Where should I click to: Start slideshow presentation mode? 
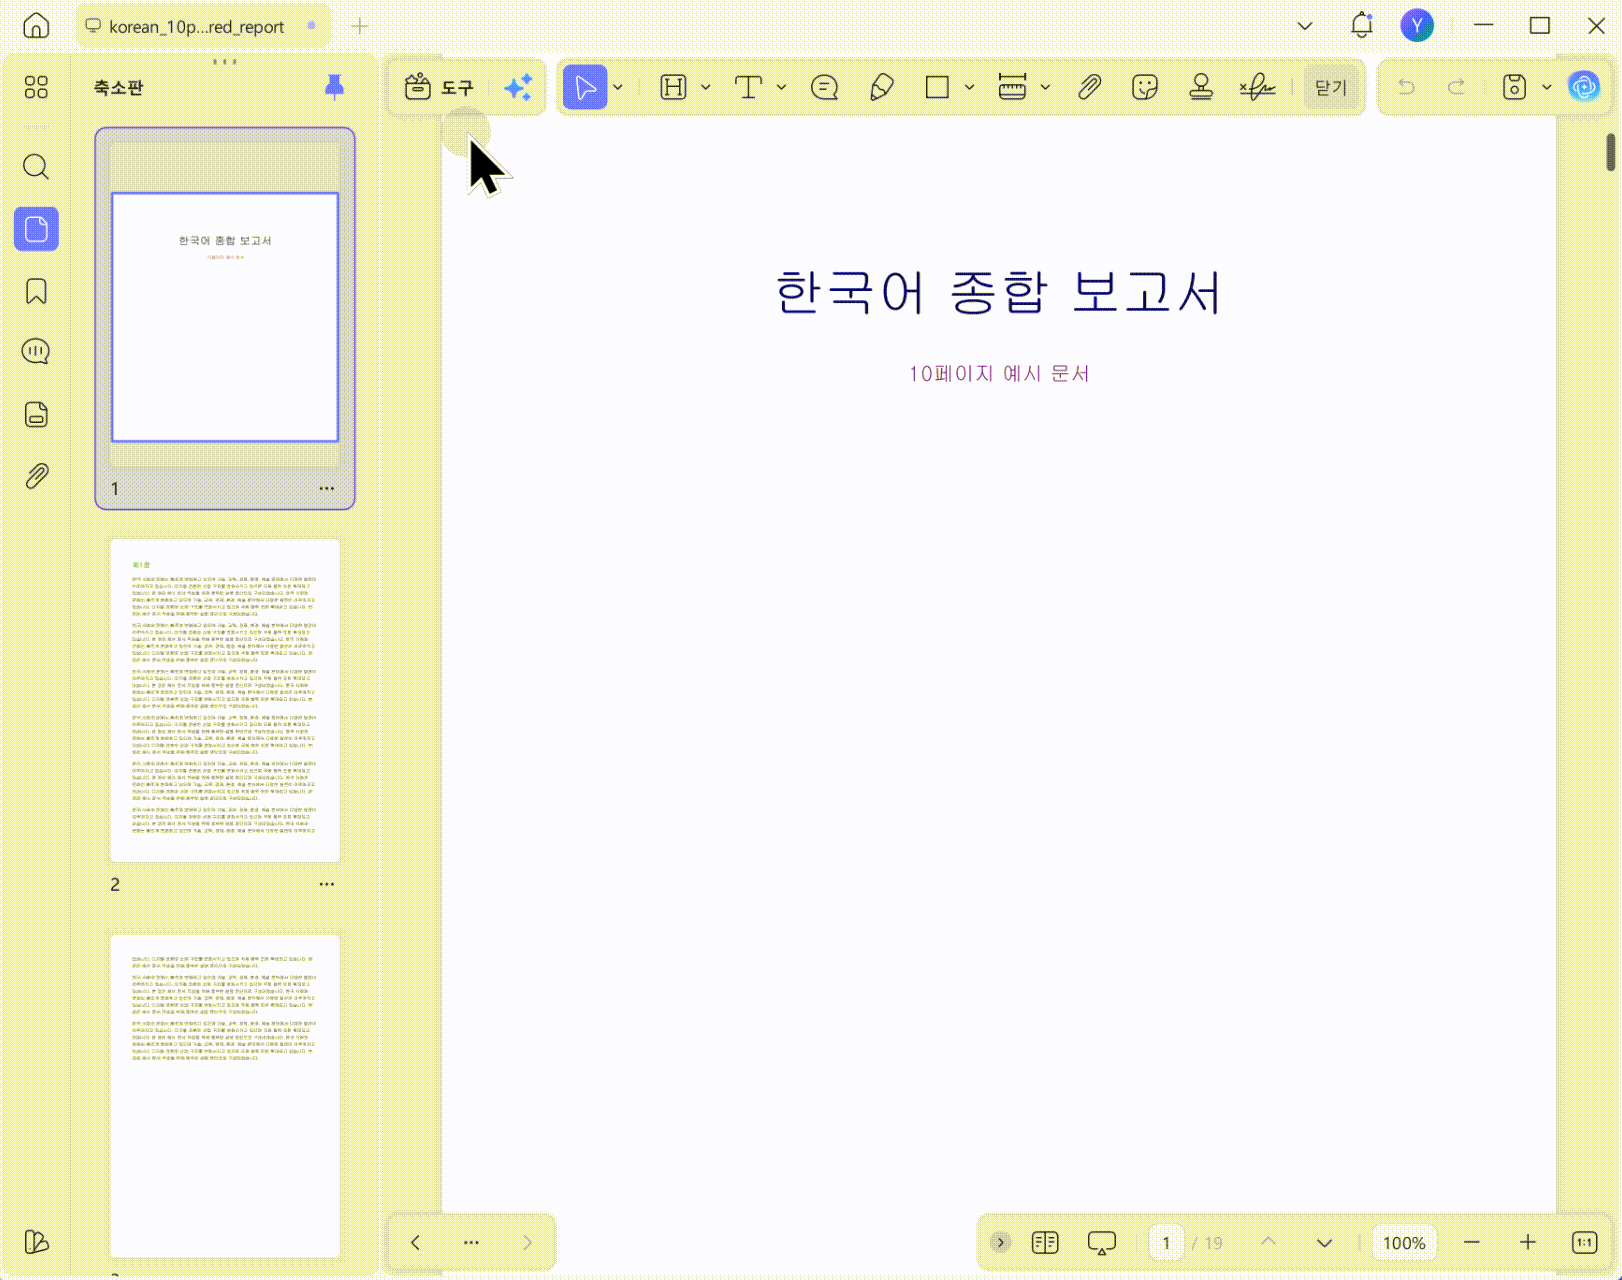(x=1101, y=1243)
